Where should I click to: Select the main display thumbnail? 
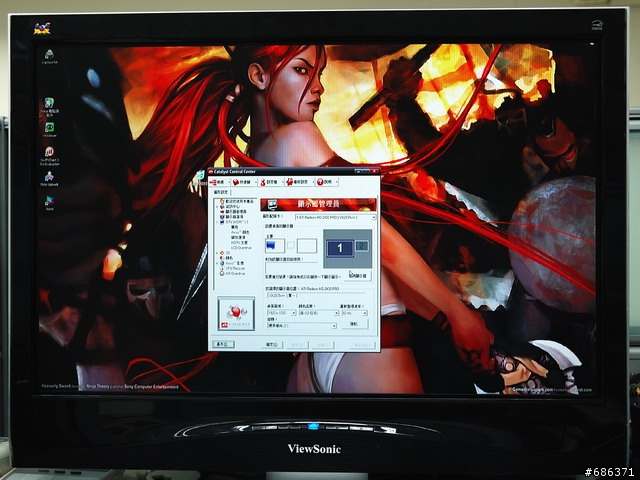pyautogui.click(x=275, y=246)
